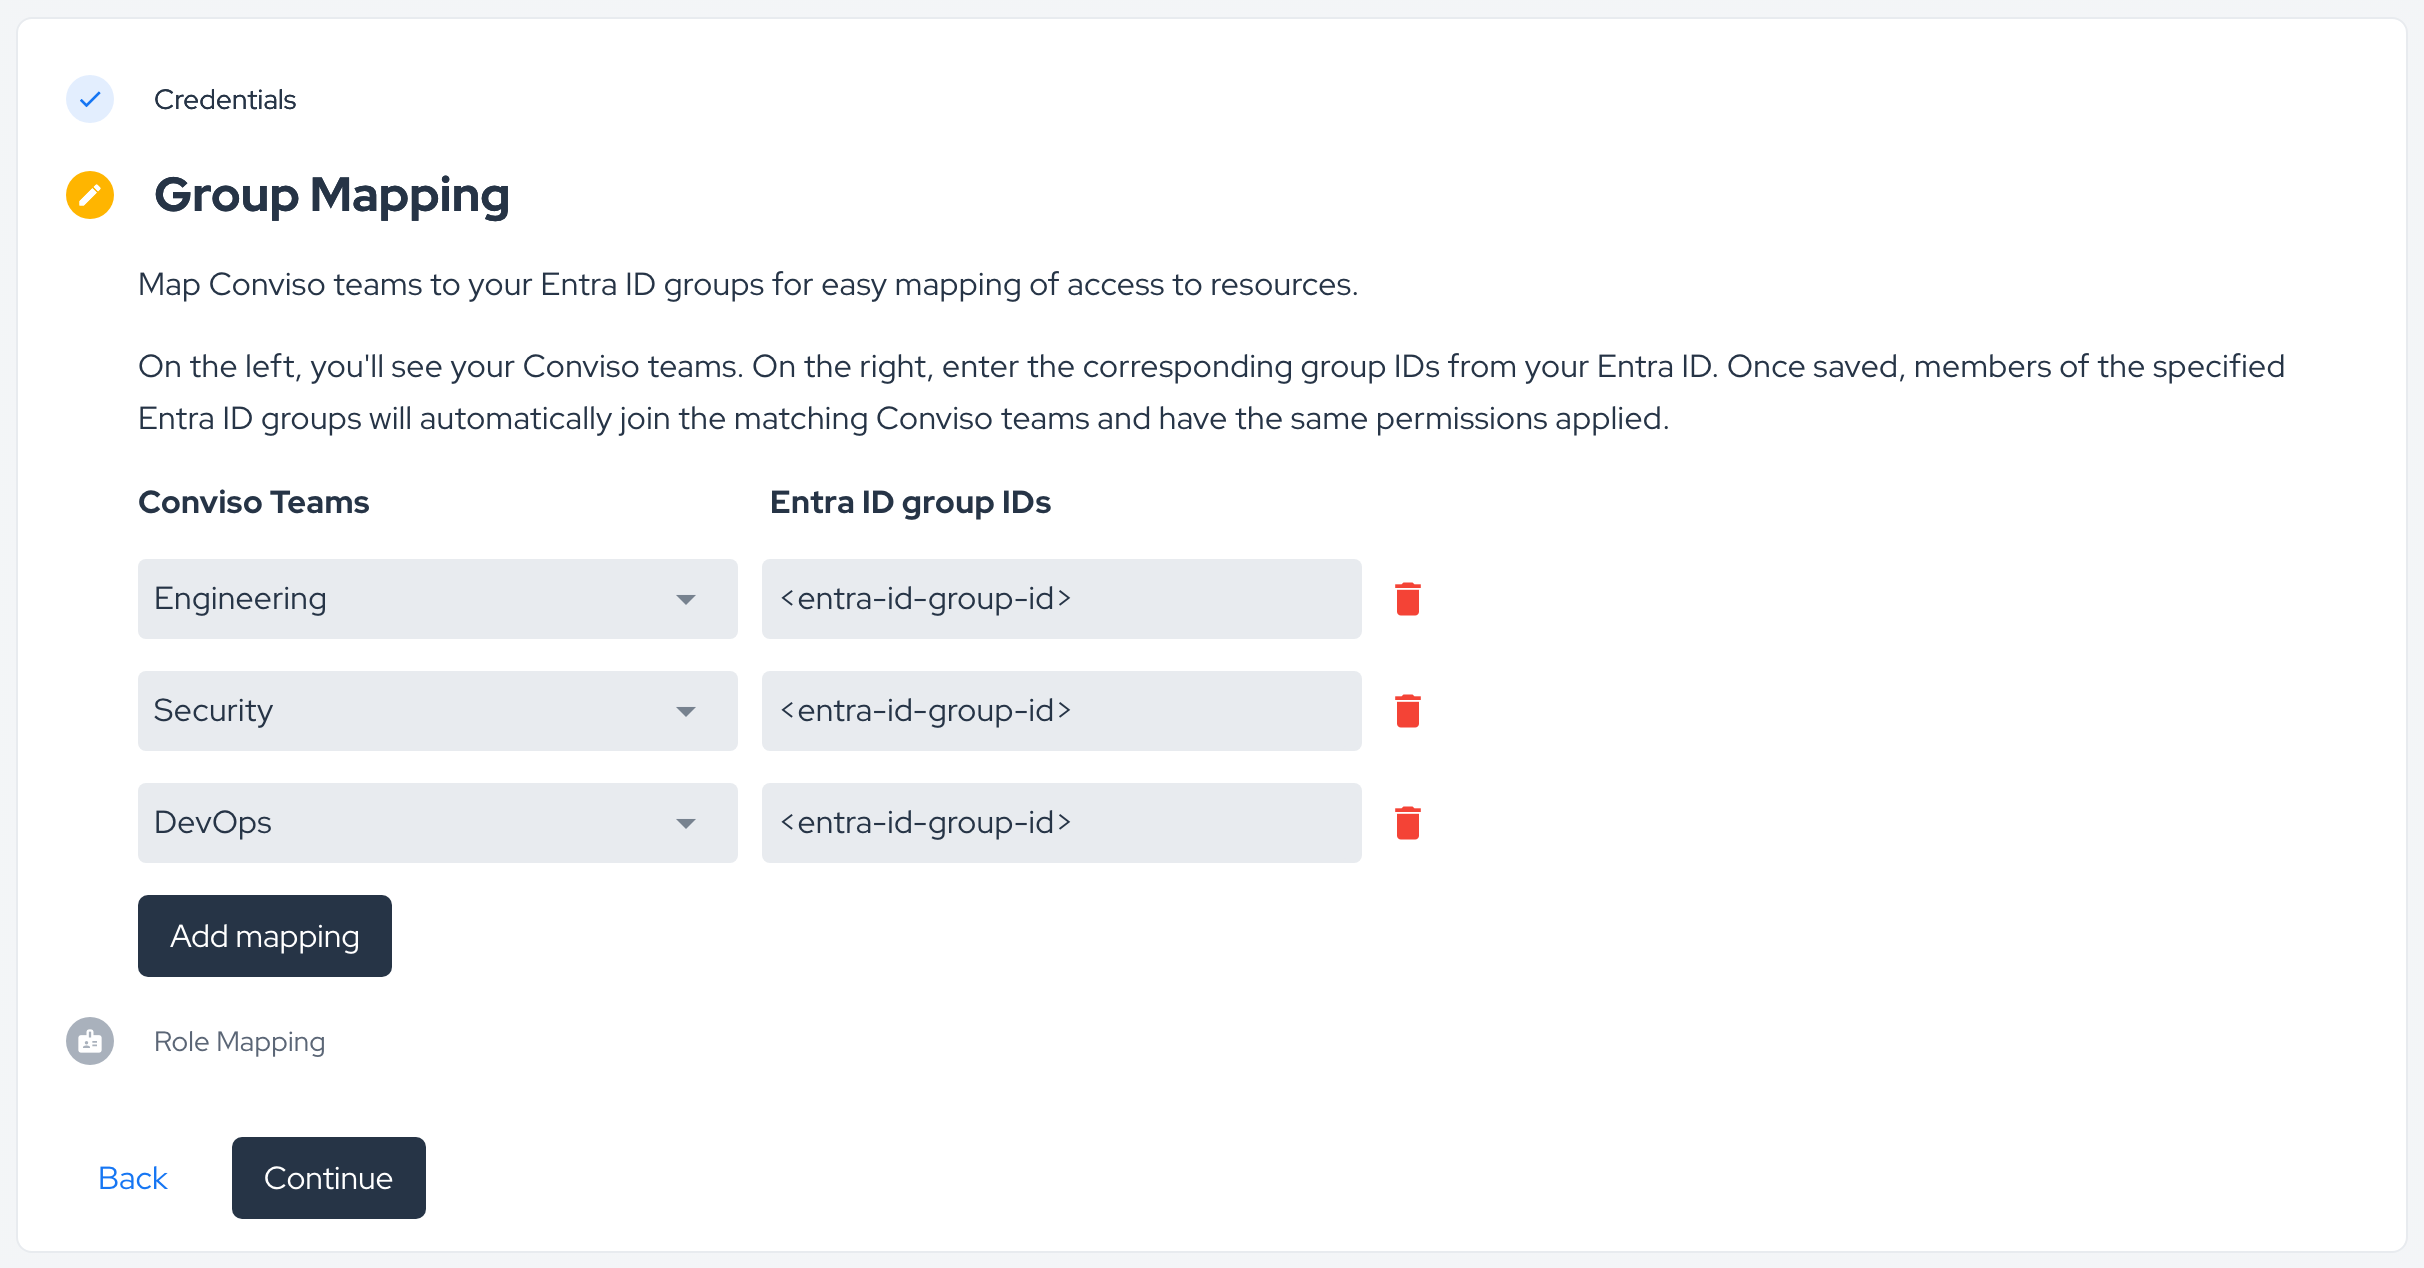Click the Group Mapping pencil icon

[x=90, y=194]
